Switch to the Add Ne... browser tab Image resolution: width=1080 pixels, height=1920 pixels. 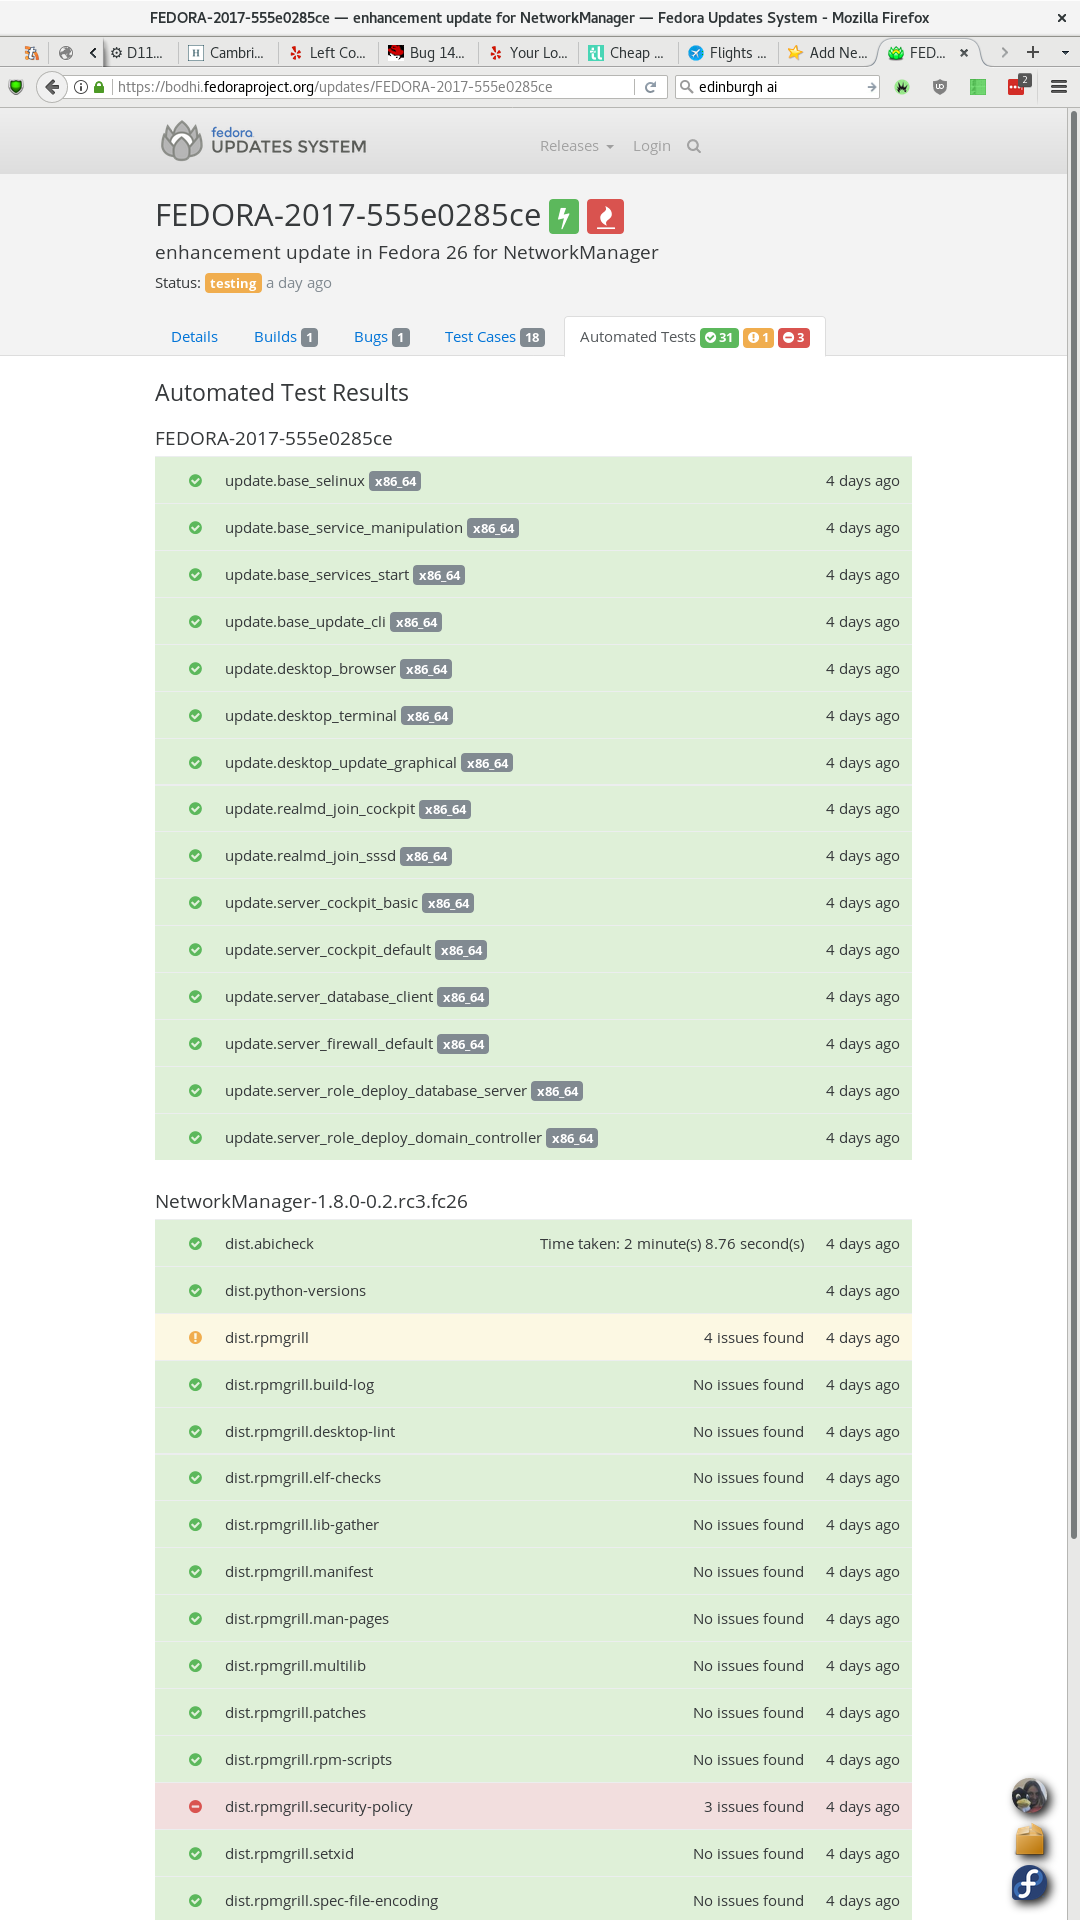[827, 52]
